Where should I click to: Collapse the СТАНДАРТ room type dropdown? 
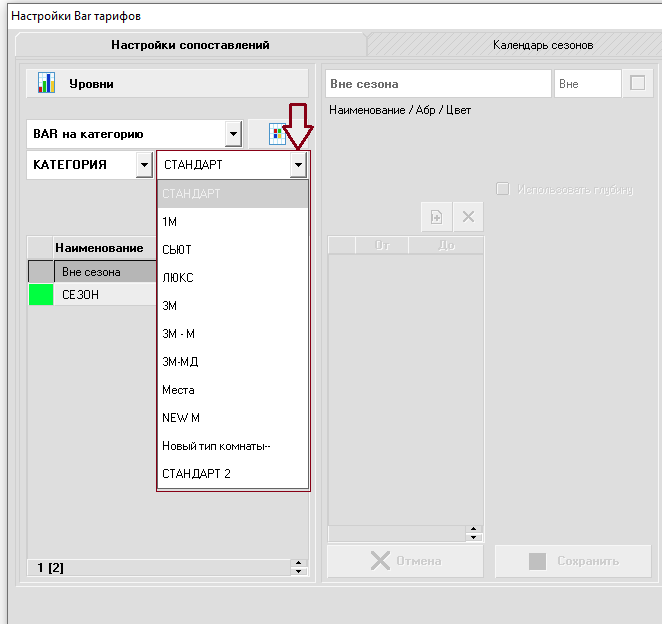pyautogui.click(x=297, y=165)
